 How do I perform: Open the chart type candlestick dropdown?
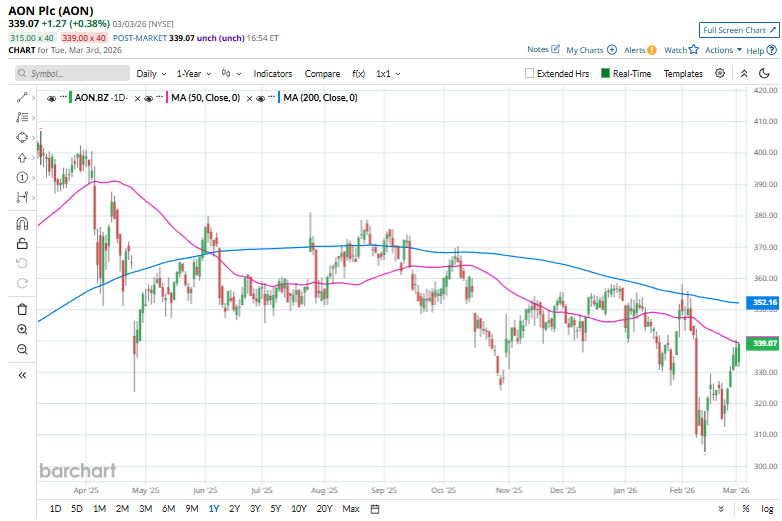click(x=231, y=73)
